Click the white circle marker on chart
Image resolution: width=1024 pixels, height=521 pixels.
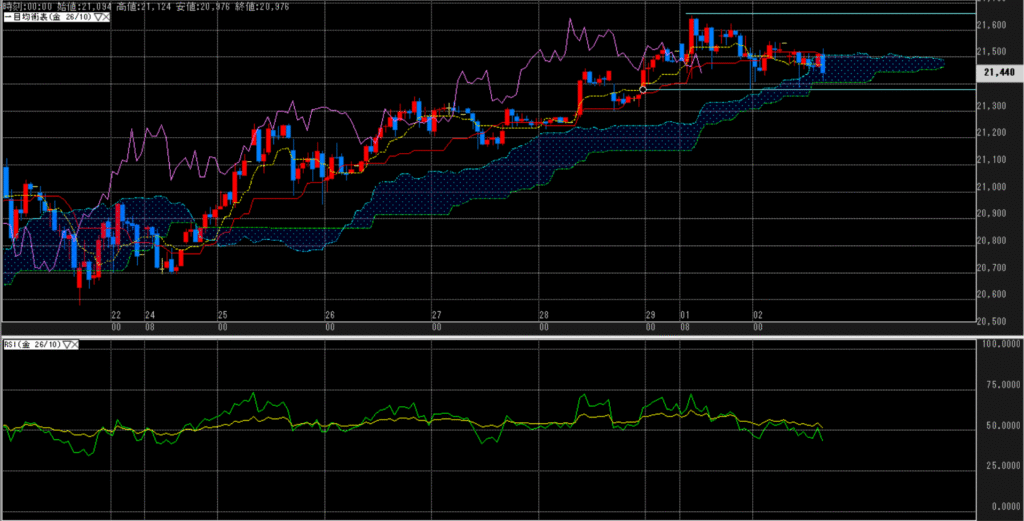click(x=643, y=90)
